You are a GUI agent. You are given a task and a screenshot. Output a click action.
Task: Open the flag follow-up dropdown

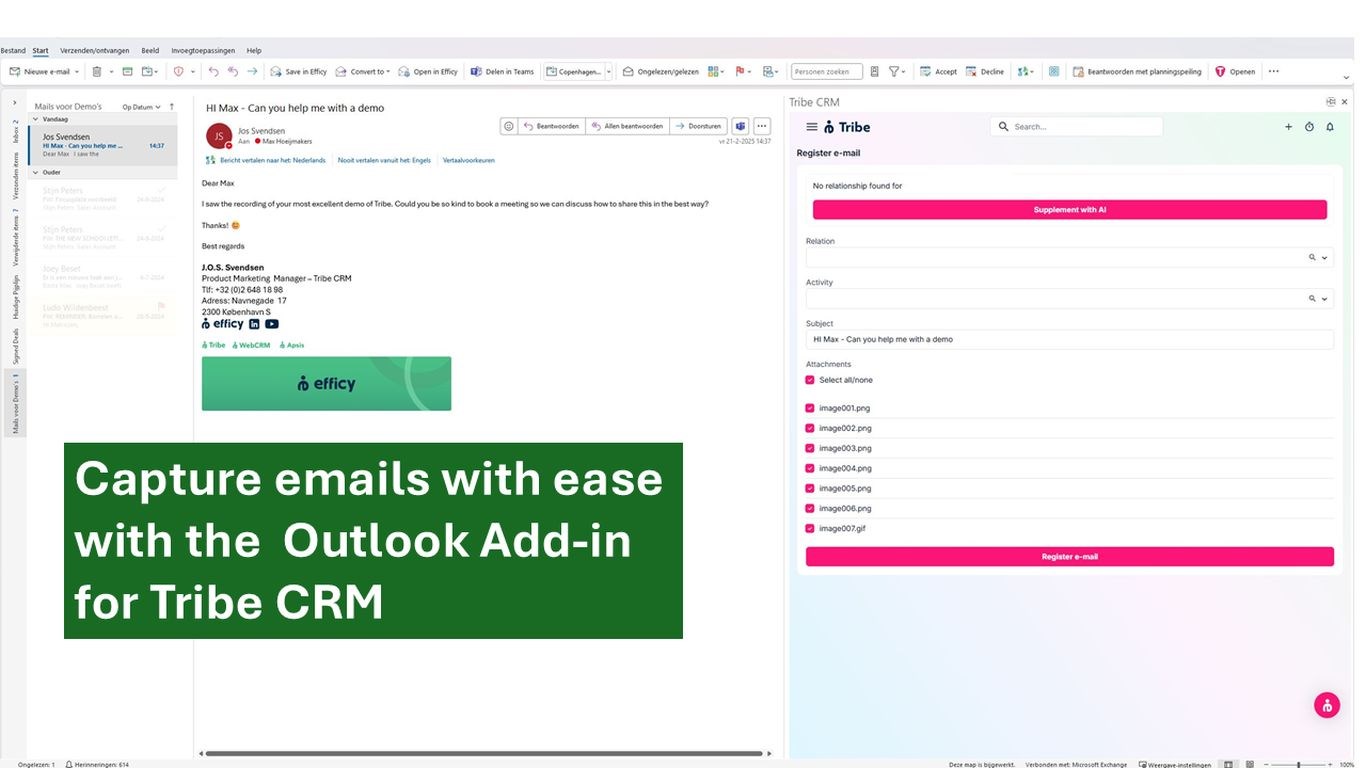pyautogui.click(x=744, y=72)
